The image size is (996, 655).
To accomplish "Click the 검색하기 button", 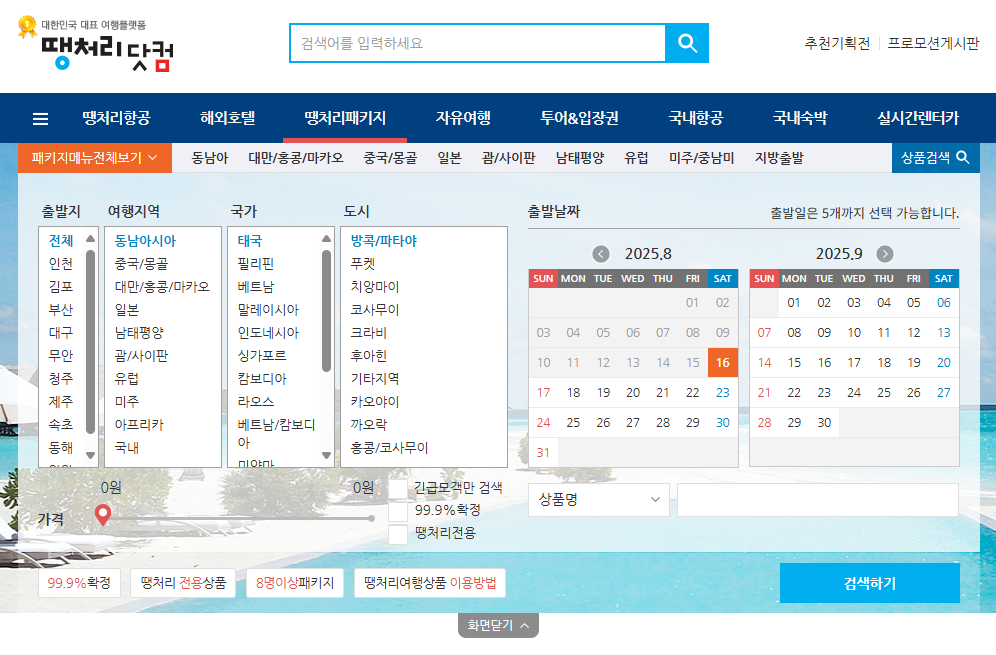I will click(x=870, y=583).
